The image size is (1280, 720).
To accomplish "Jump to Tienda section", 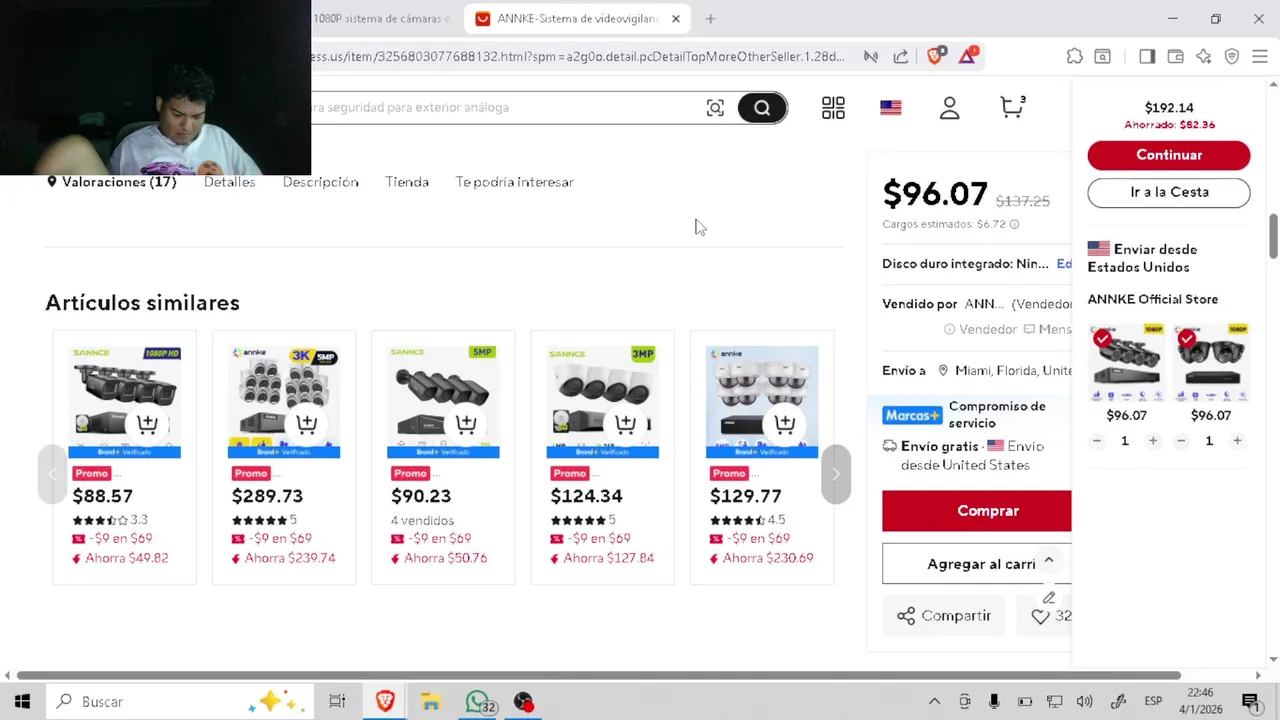I will pos(407,182).
